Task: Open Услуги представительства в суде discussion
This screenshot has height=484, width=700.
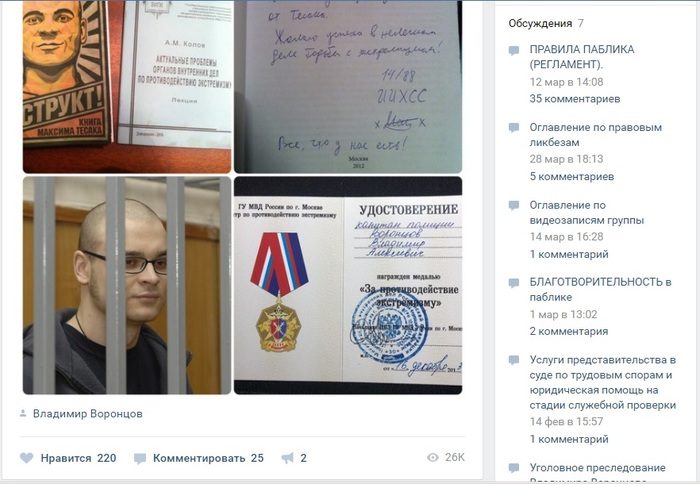Action: (603, 382)
